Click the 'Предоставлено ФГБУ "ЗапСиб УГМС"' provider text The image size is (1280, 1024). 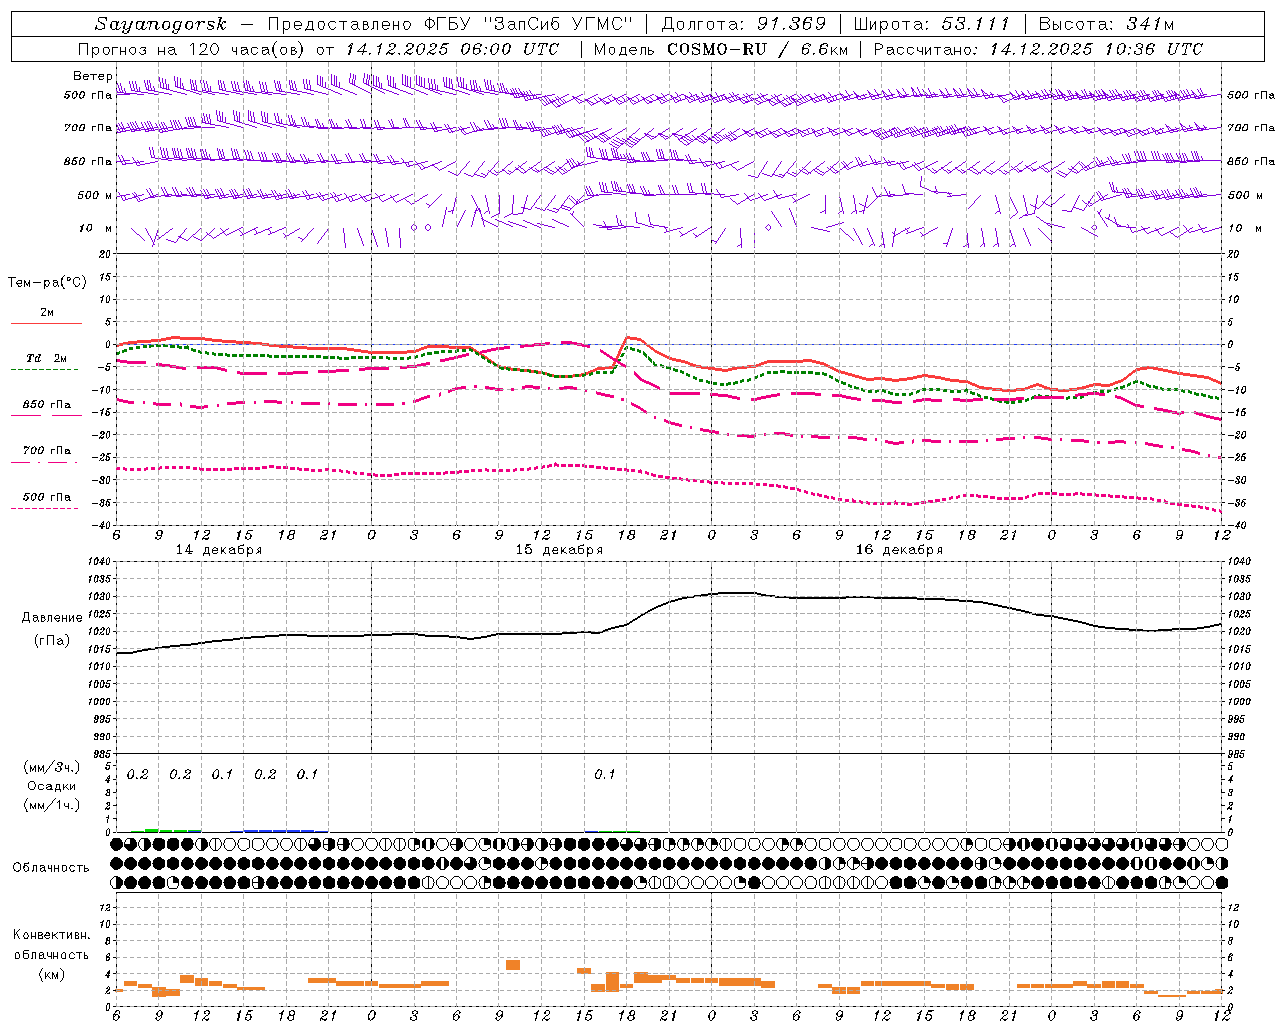[x=450, y=24]
